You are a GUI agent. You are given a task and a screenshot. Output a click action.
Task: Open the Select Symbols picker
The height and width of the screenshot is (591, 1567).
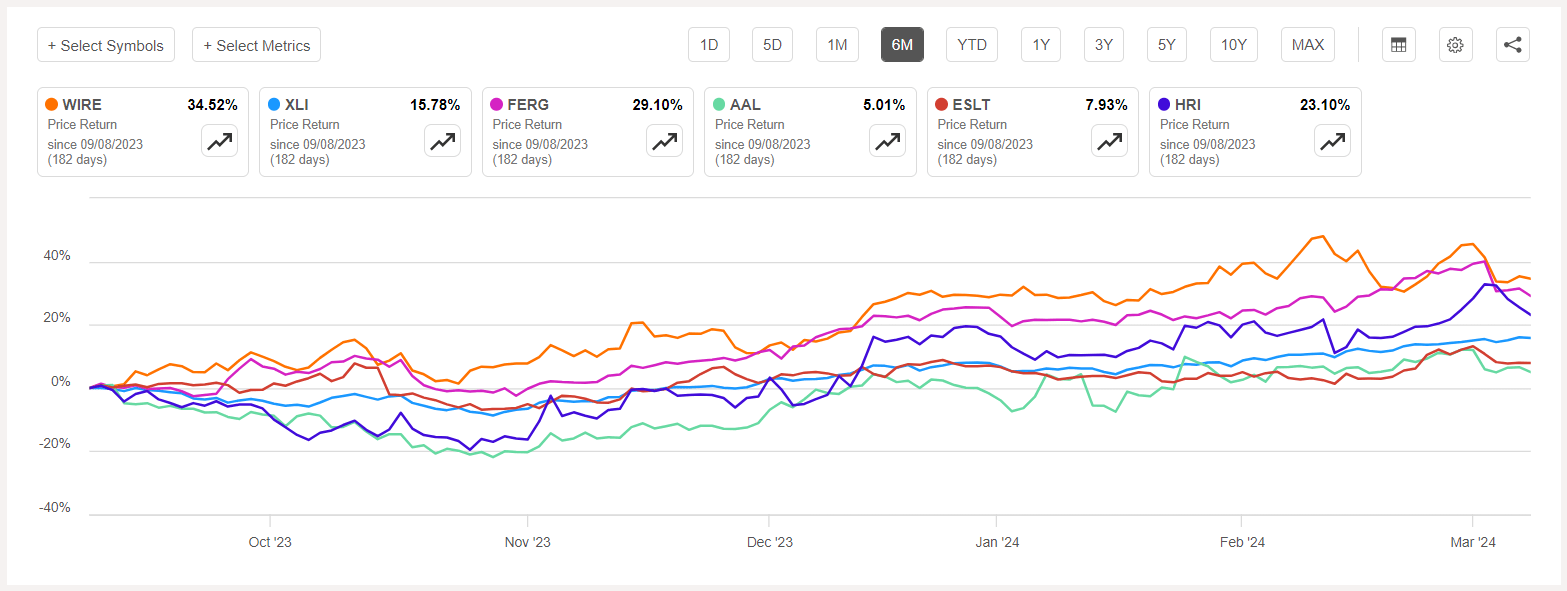[106, 44]
